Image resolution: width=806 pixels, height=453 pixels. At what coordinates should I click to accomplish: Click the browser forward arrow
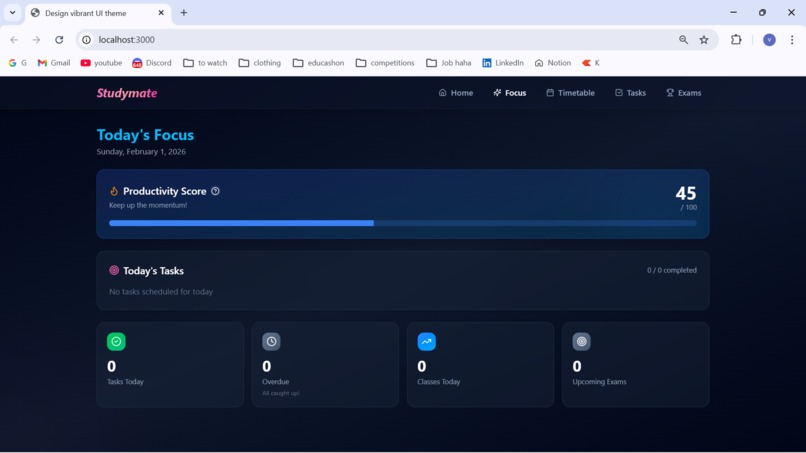click(x=36, y=40)
